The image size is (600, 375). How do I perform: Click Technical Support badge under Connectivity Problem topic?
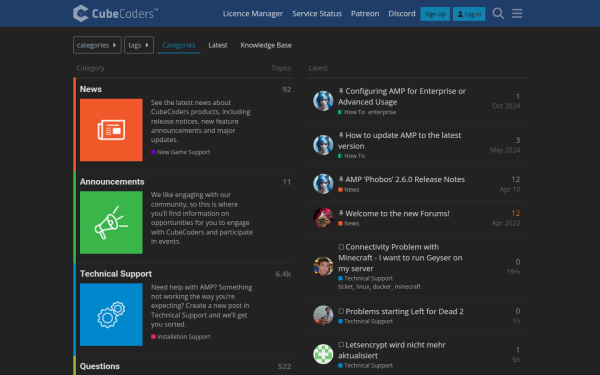[365, 279]
